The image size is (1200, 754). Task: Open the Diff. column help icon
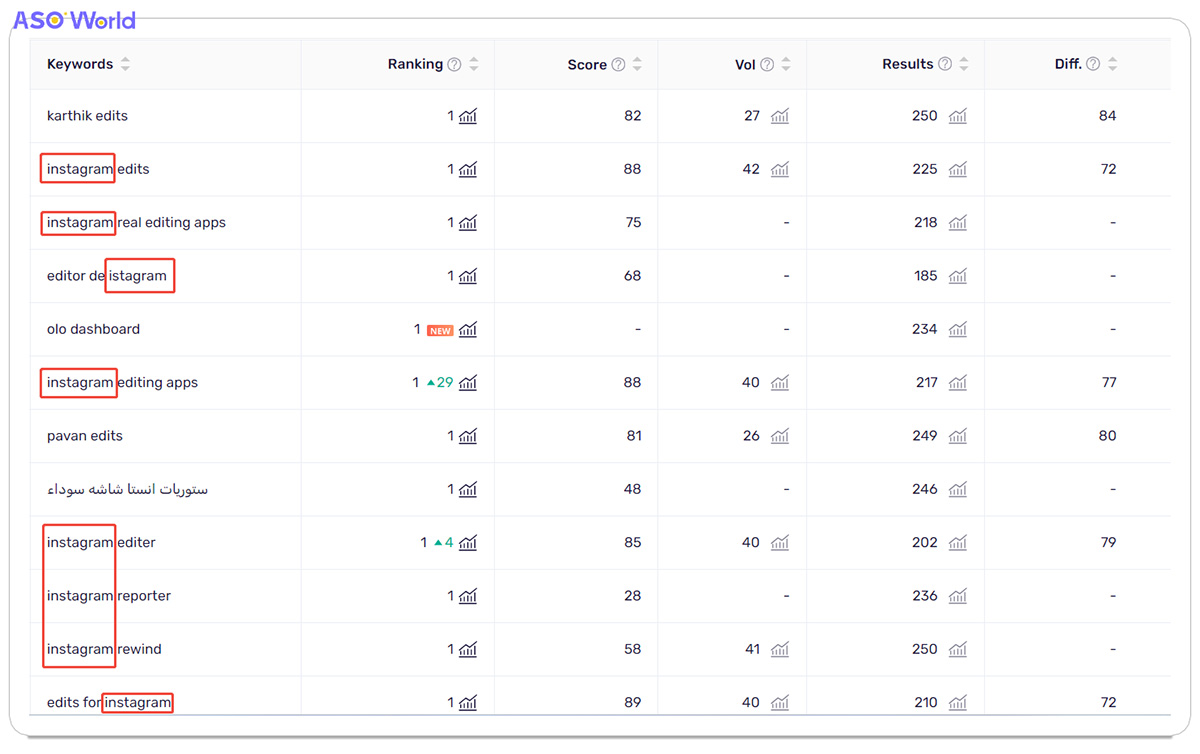coord(1093,64)
